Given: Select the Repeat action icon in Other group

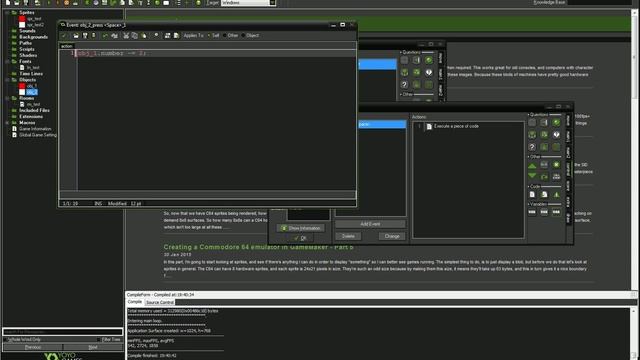Looking at the screenshot, I should (x=544, y=176).
